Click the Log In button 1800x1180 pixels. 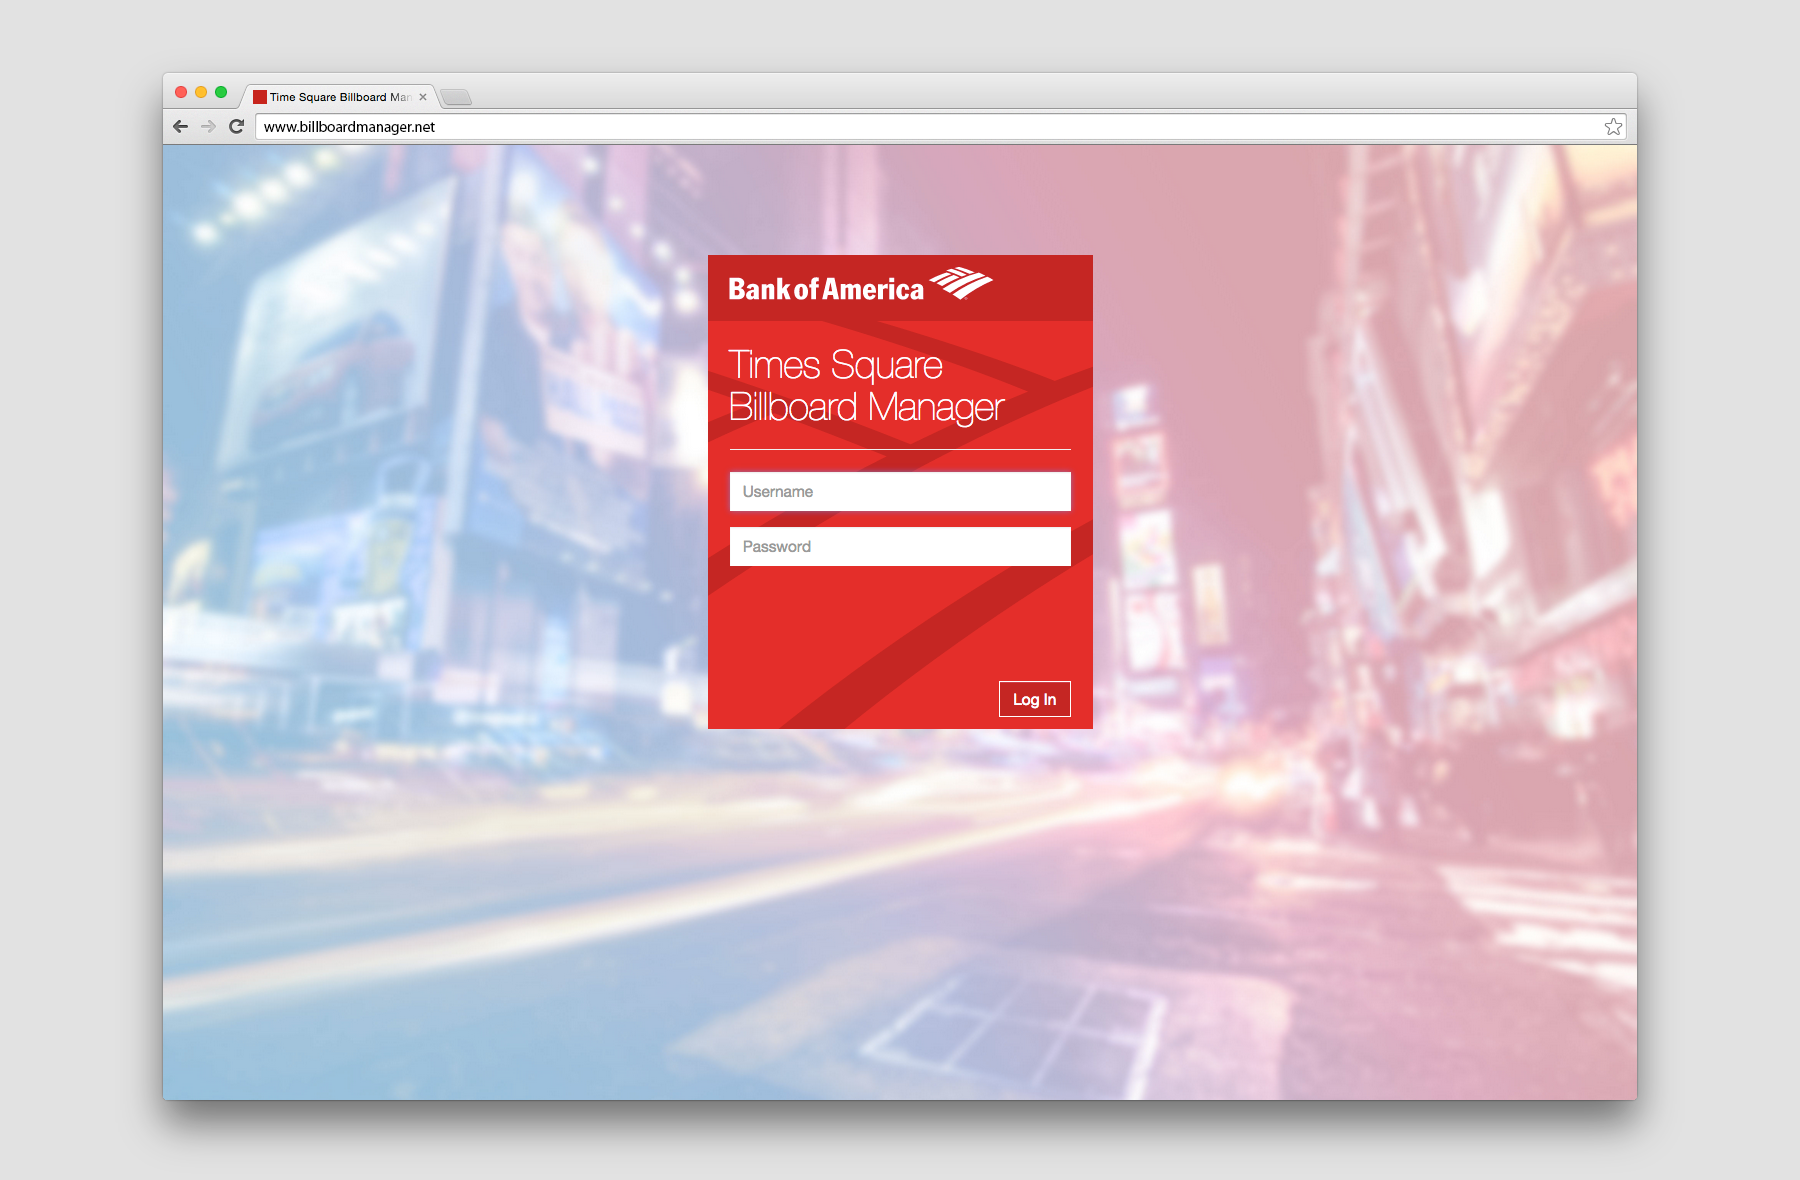1034,699
